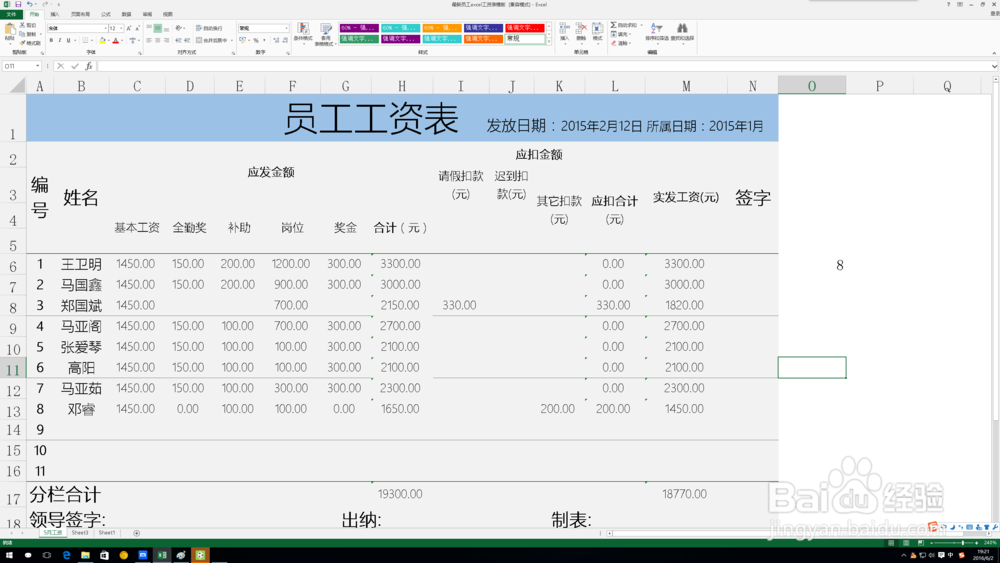Open the font size dropdown
Viewport: 1000px width, 563px height.
[x=121, y=28]
